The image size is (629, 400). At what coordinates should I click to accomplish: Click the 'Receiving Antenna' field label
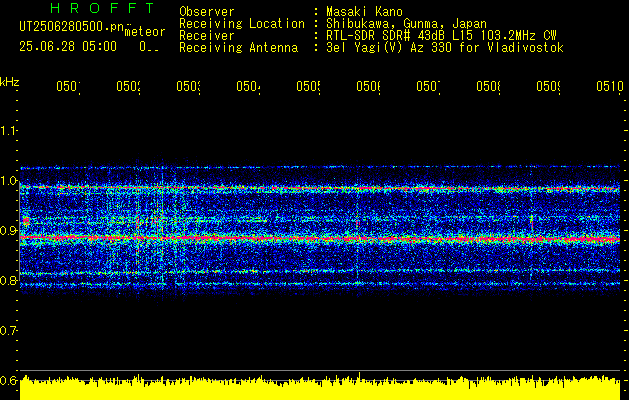coord(238,48)
